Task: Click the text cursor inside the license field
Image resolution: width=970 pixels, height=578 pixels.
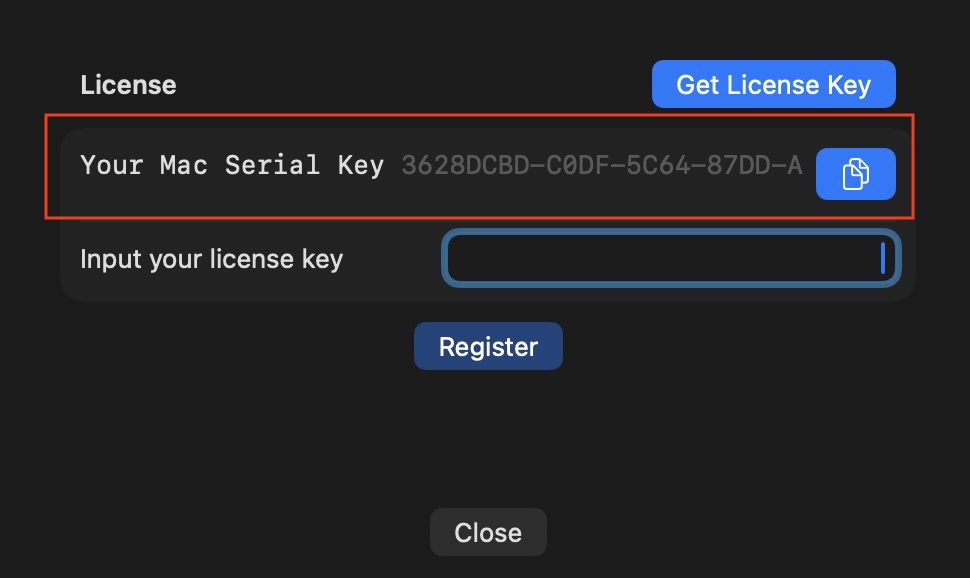Action: 882,258
